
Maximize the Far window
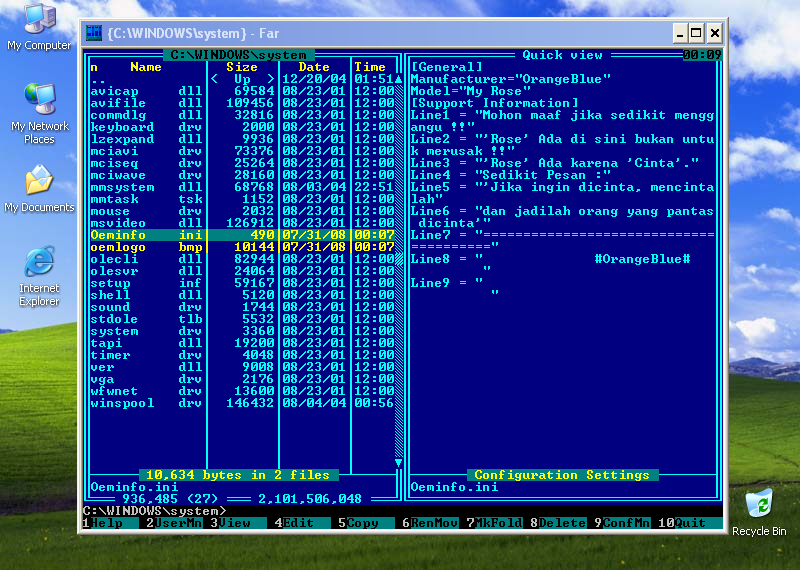[x=696, y=34]
